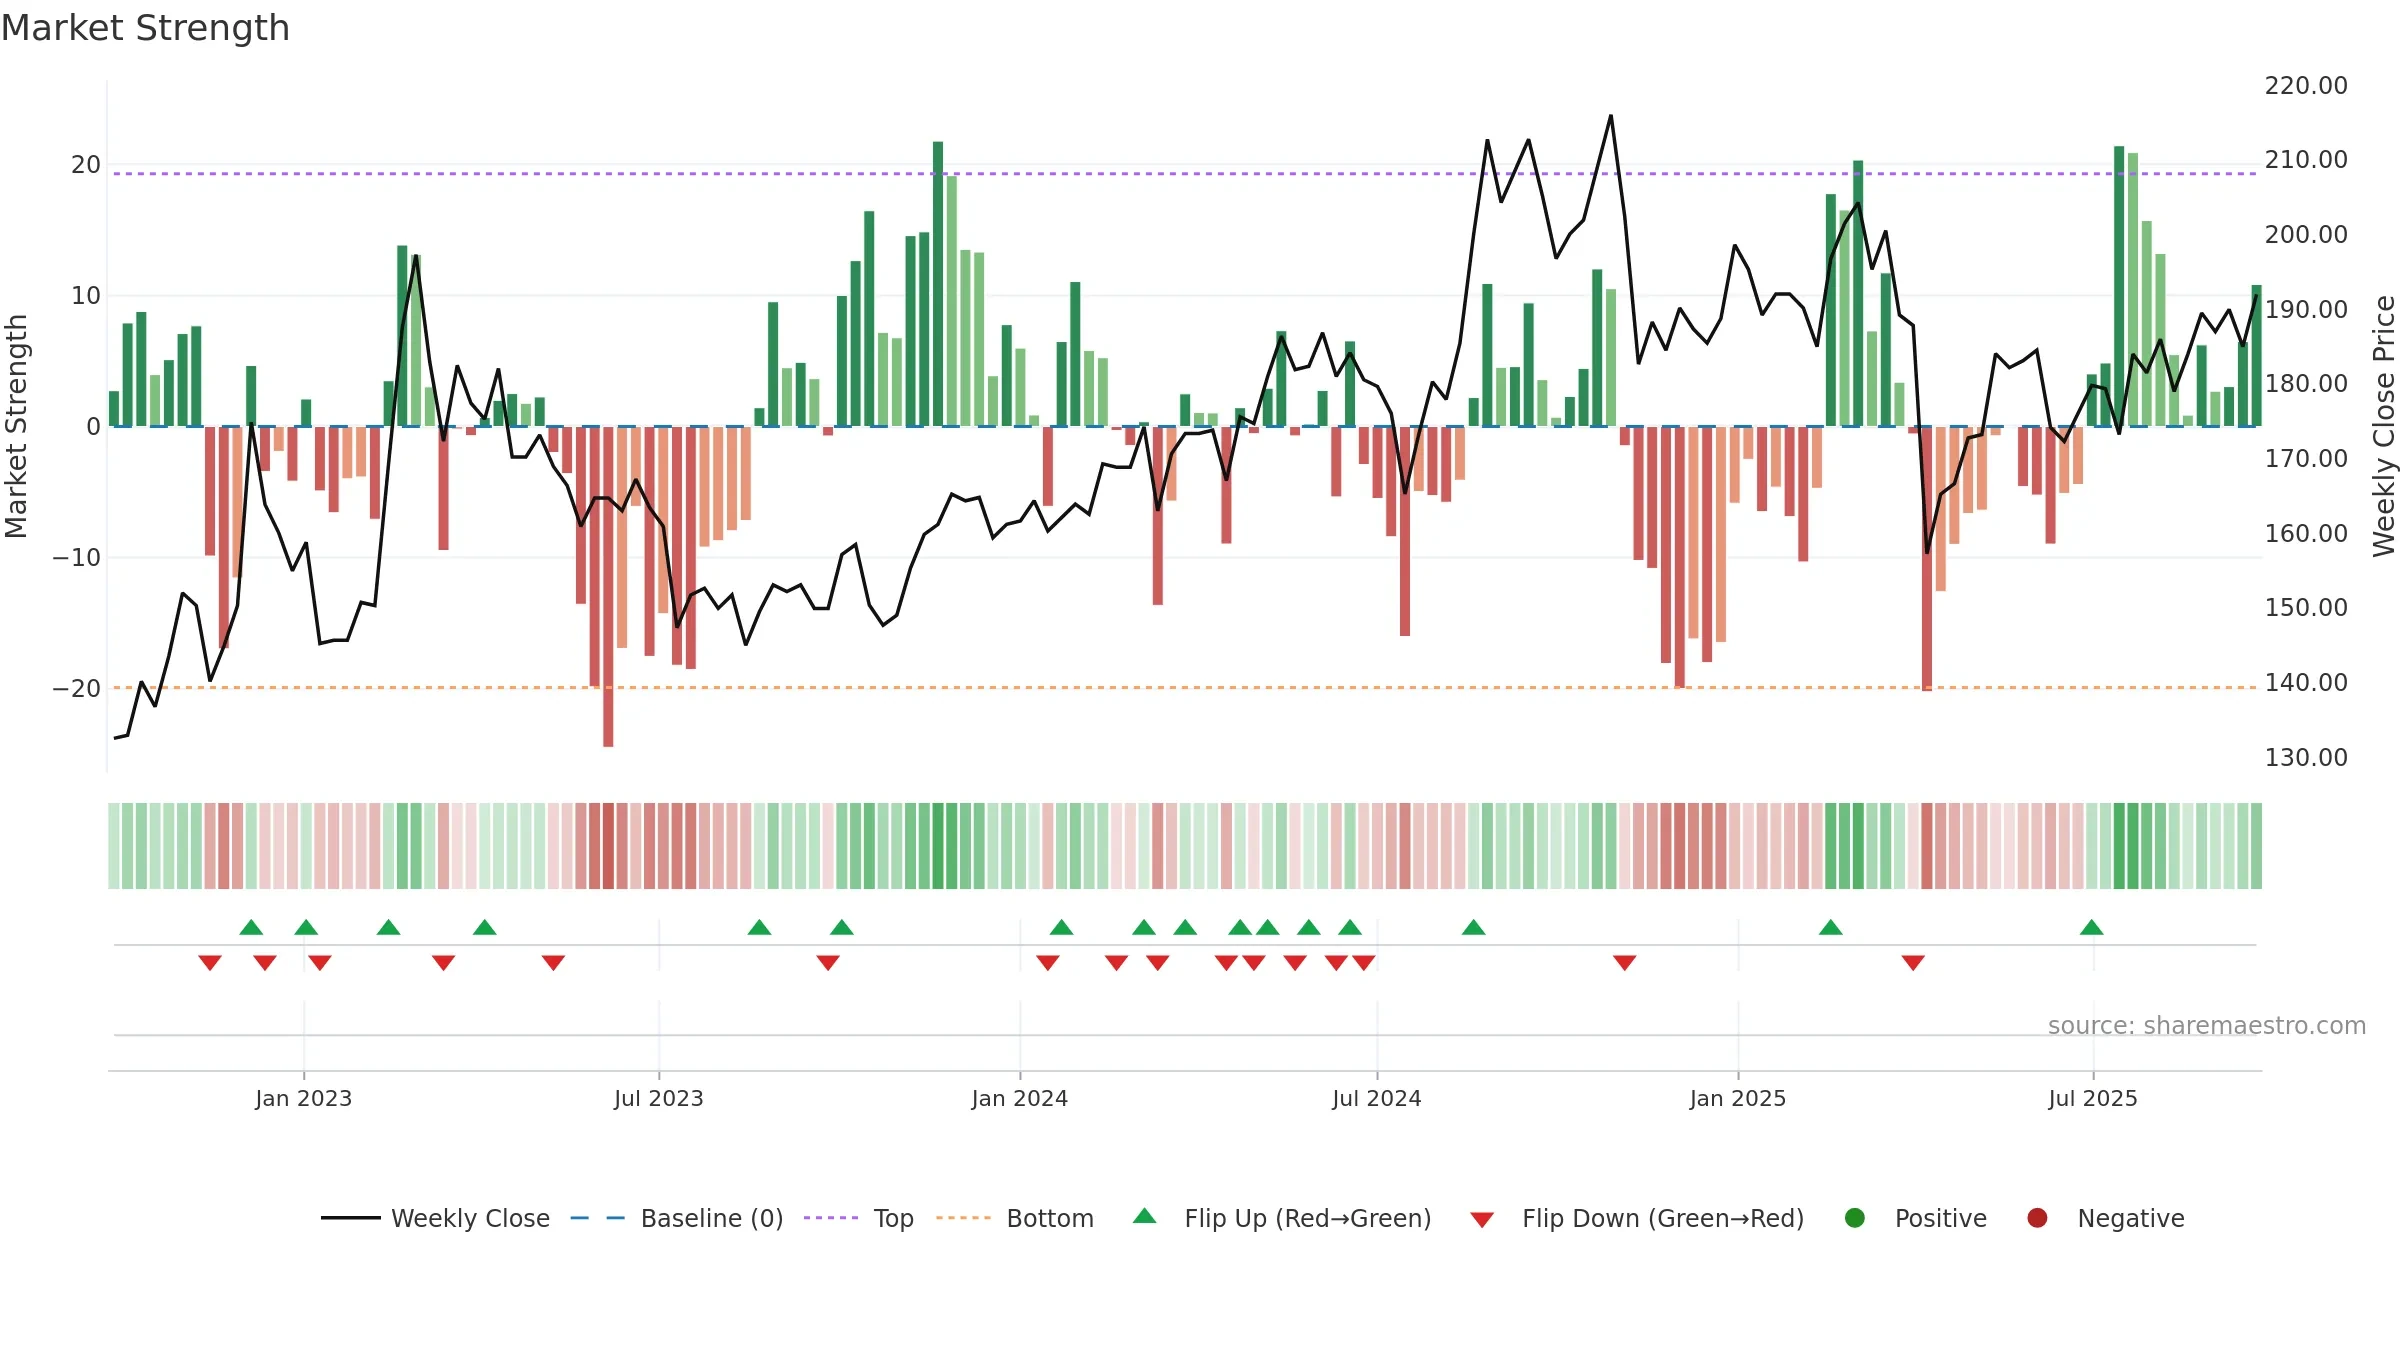
Task: Click the 180.00 tick on the right axis
Action: pos(2306,384)
